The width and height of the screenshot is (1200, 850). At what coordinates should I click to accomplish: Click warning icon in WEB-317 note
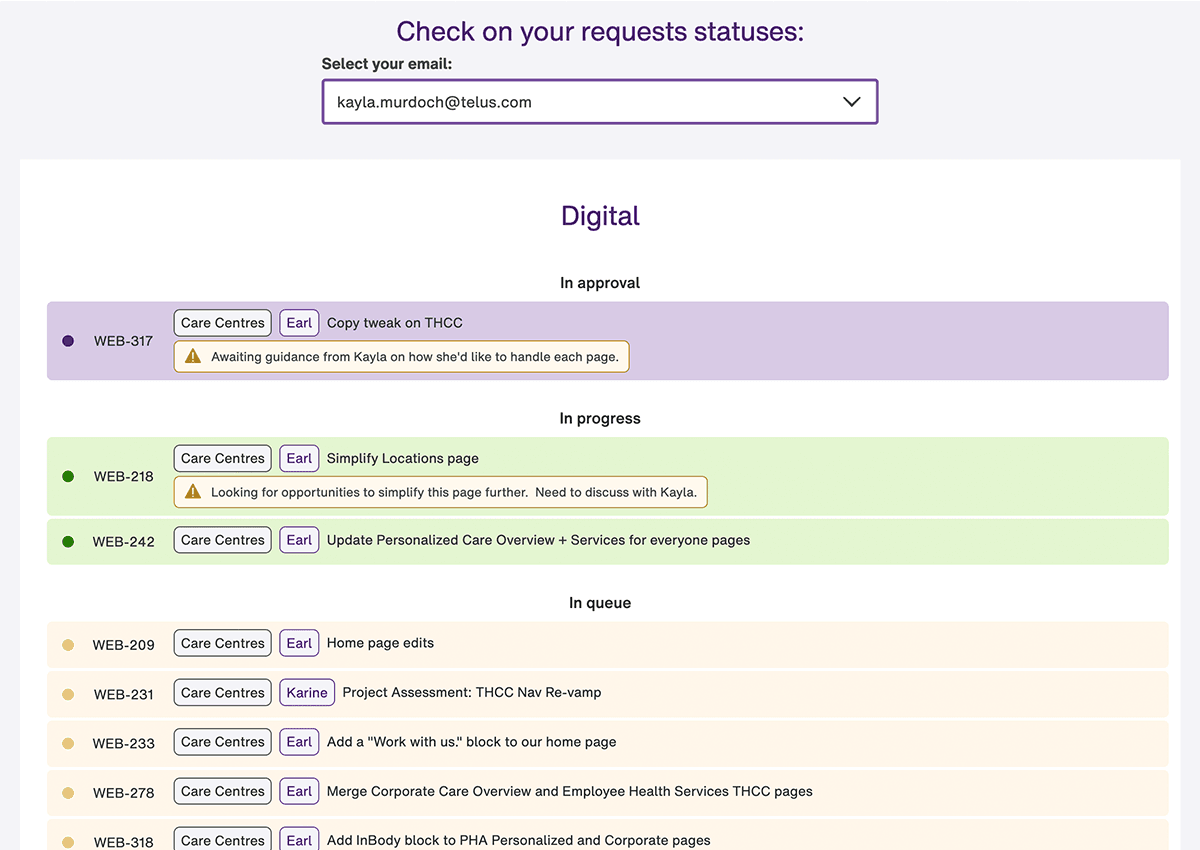tap(193, 356)
